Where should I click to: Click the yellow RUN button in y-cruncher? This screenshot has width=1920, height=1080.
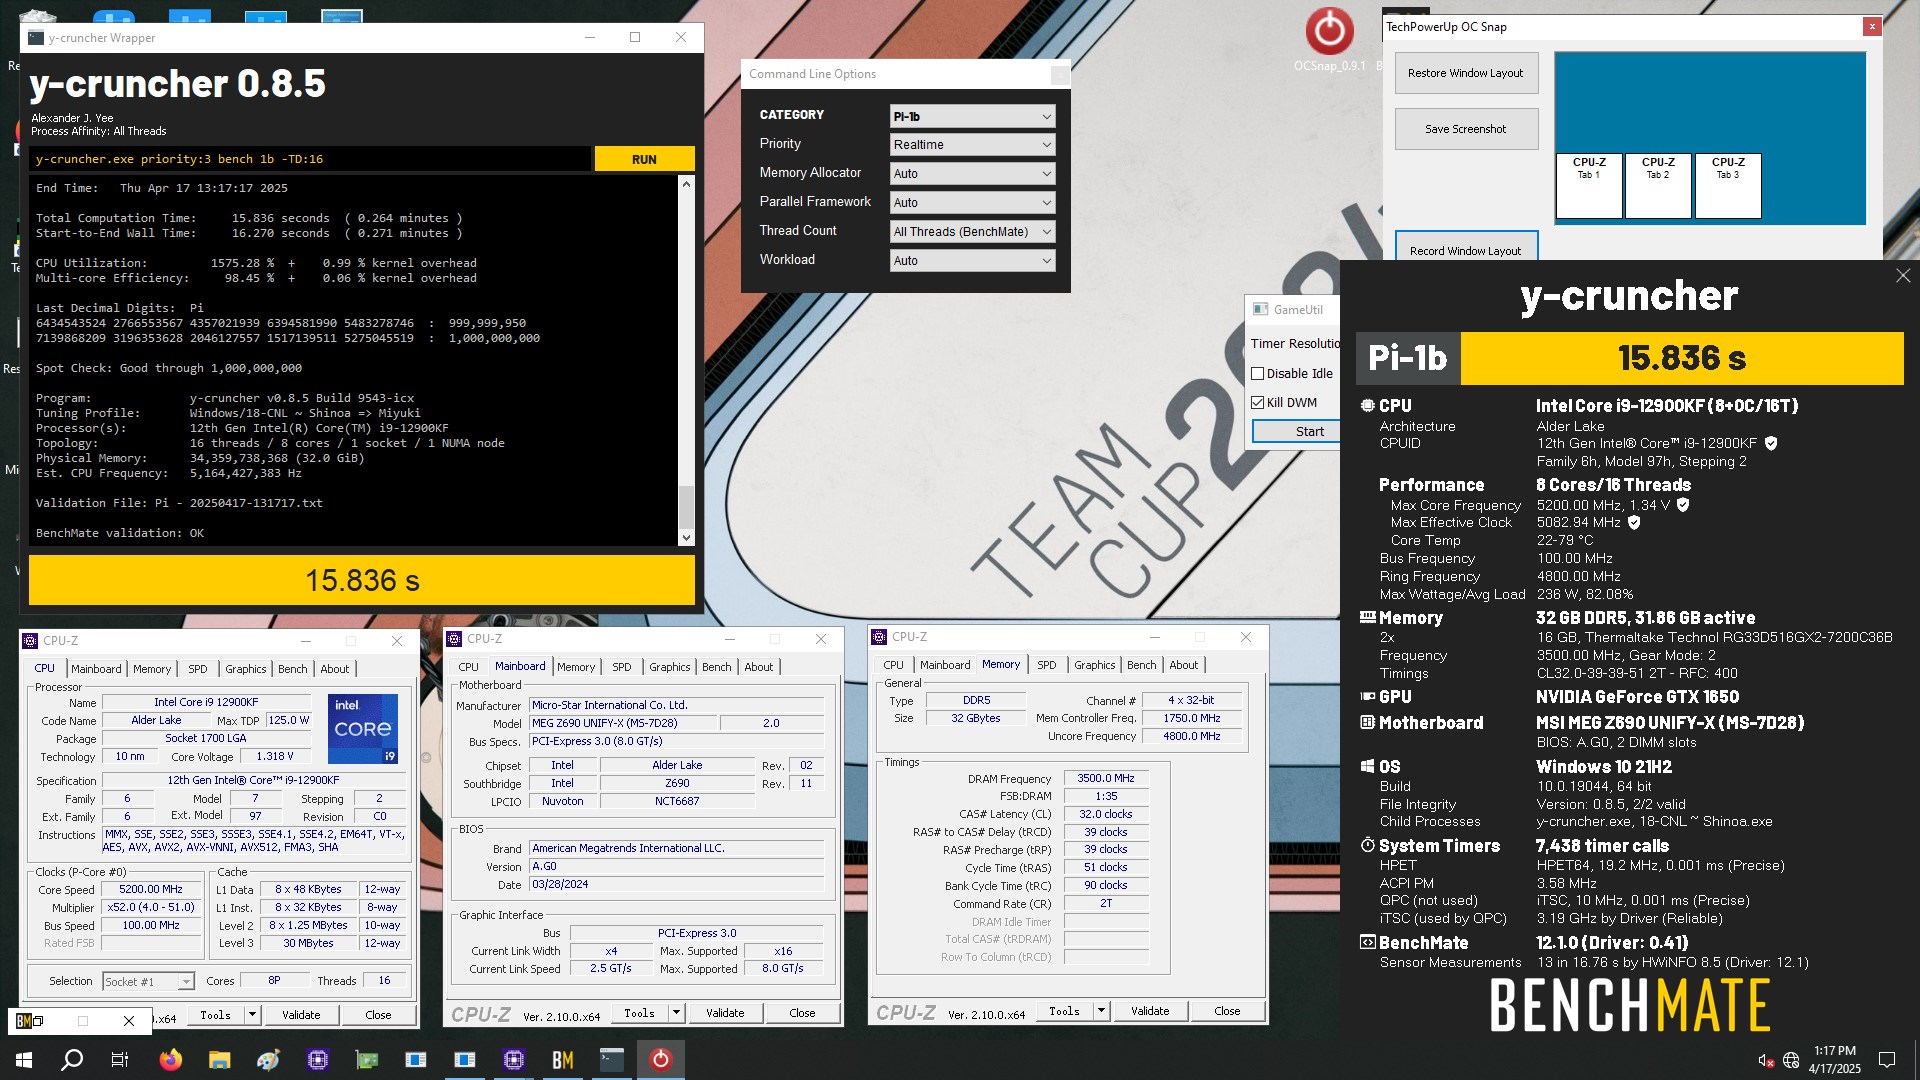pos(644,159)
